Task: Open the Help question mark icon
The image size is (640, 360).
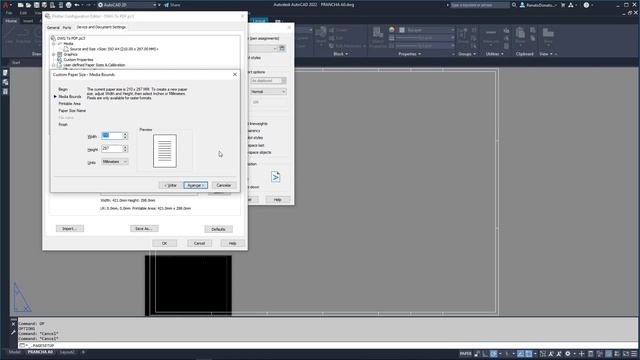Action: (x=586, y=5)
